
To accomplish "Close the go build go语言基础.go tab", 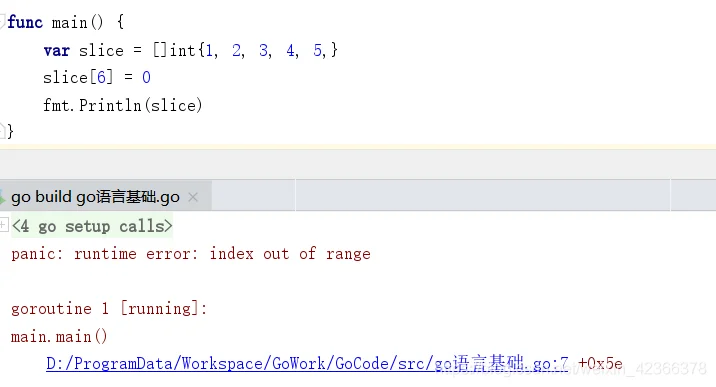I will [193, 197].
